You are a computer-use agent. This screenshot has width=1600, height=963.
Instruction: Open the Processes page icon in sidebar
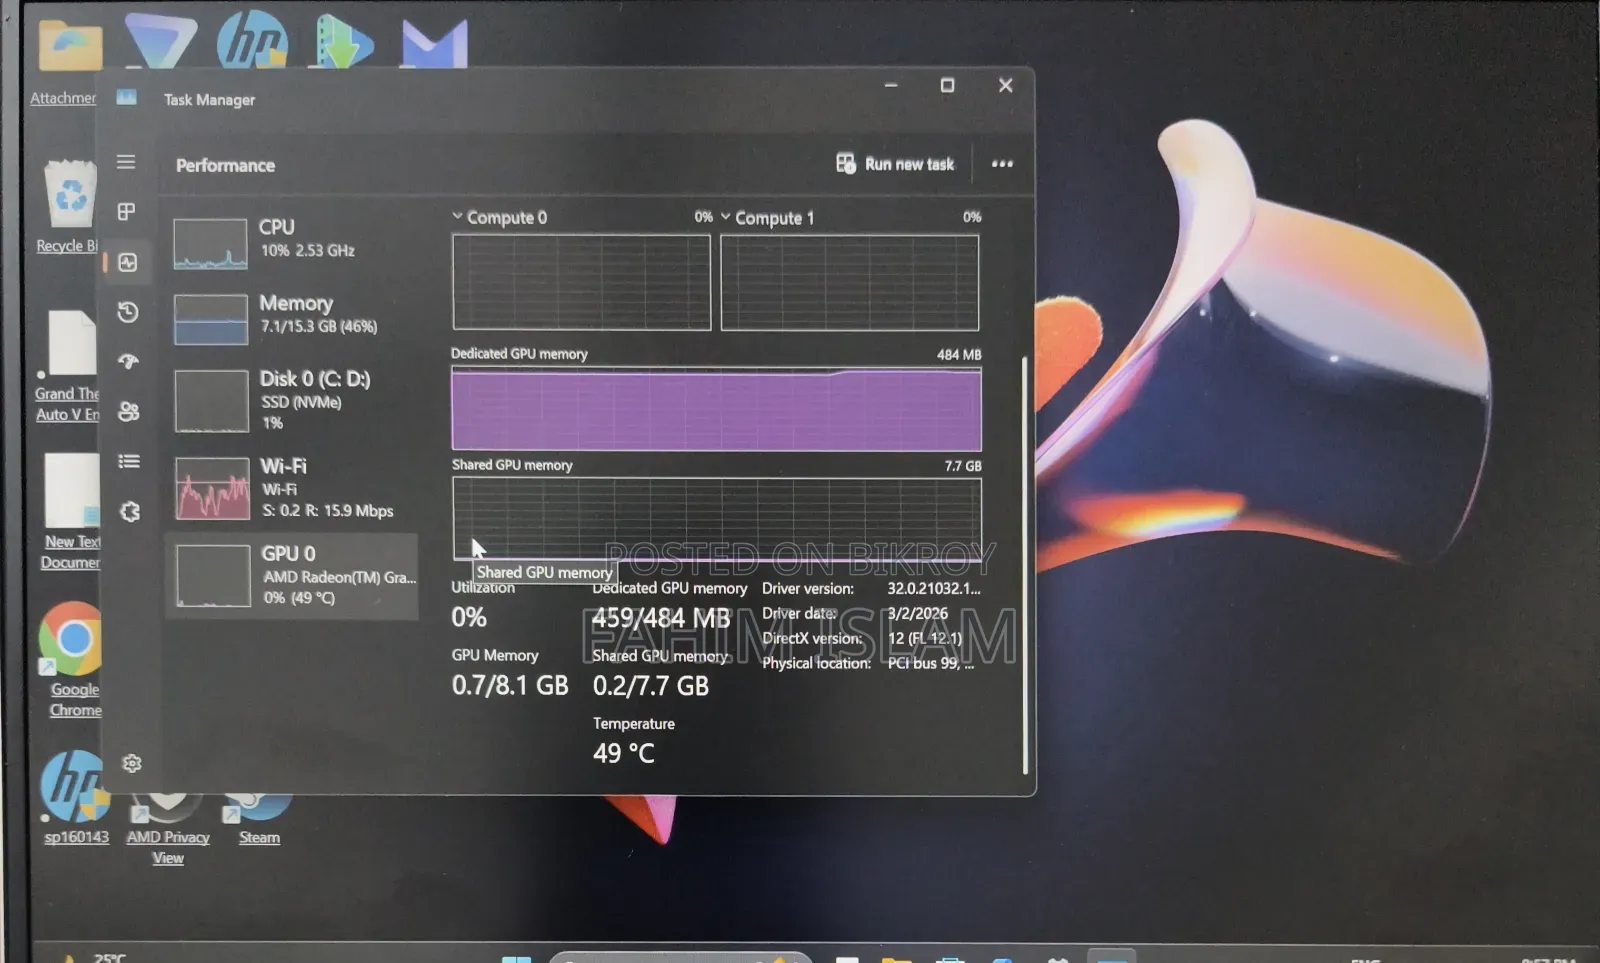126,211
